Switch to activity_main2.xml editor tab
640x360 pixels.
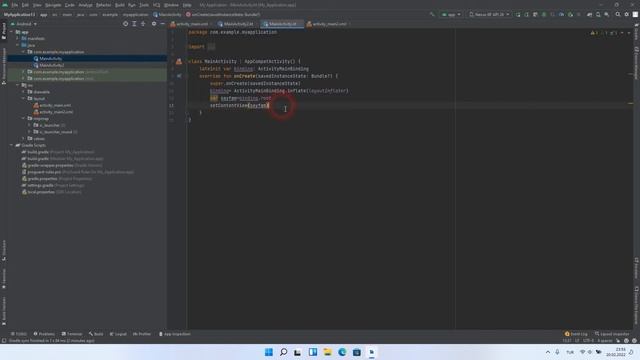pos(329,24)
